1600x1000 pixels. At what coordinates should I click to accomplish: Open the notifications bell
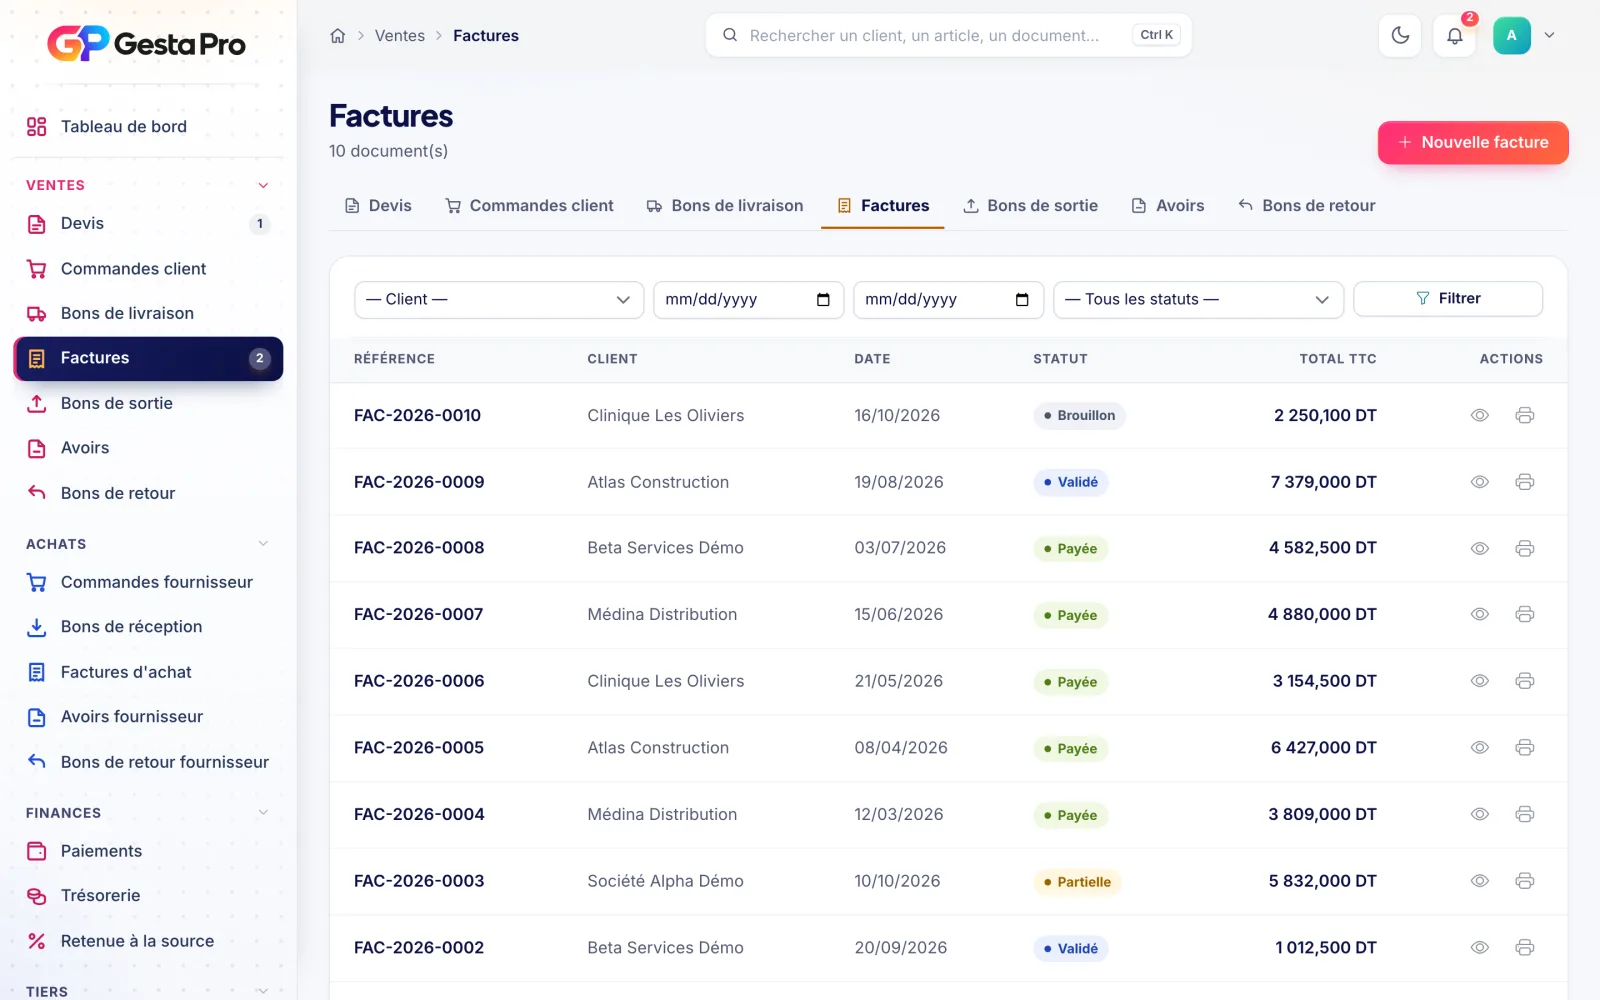[x=1455, y=36]
